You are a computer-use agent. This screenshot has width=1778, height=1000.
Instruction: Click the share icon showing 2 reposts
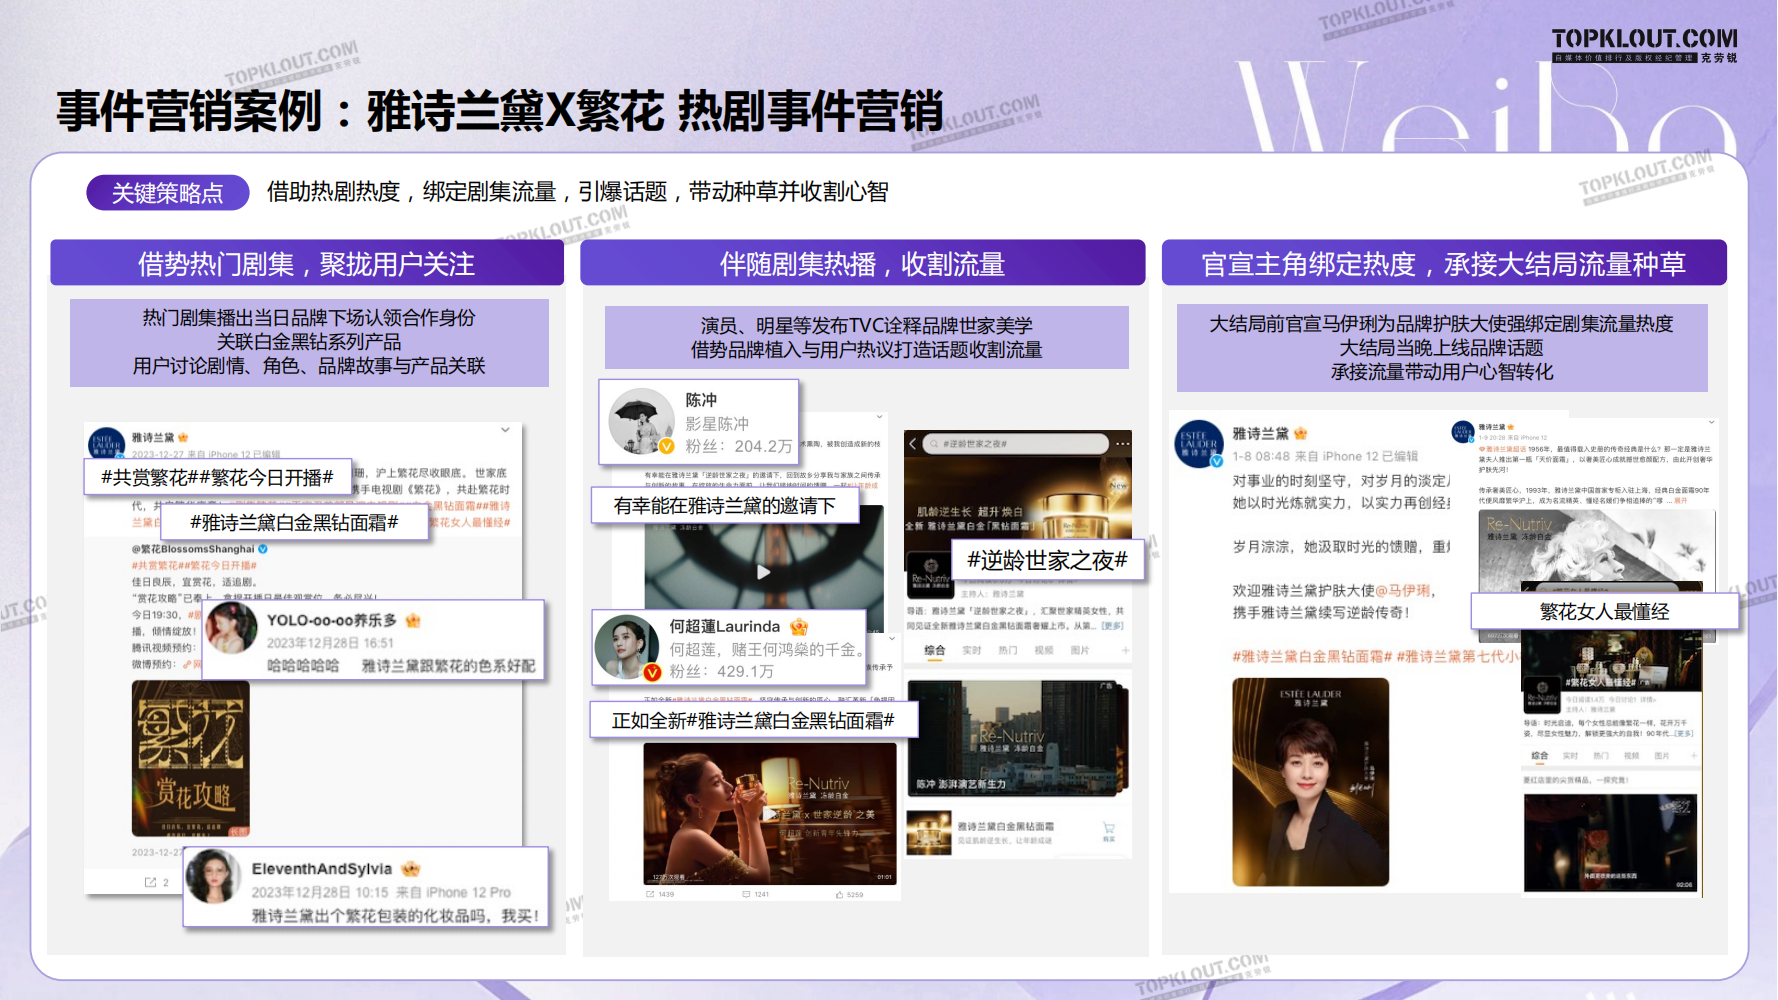pyautogui.click(x=151, y=882)
